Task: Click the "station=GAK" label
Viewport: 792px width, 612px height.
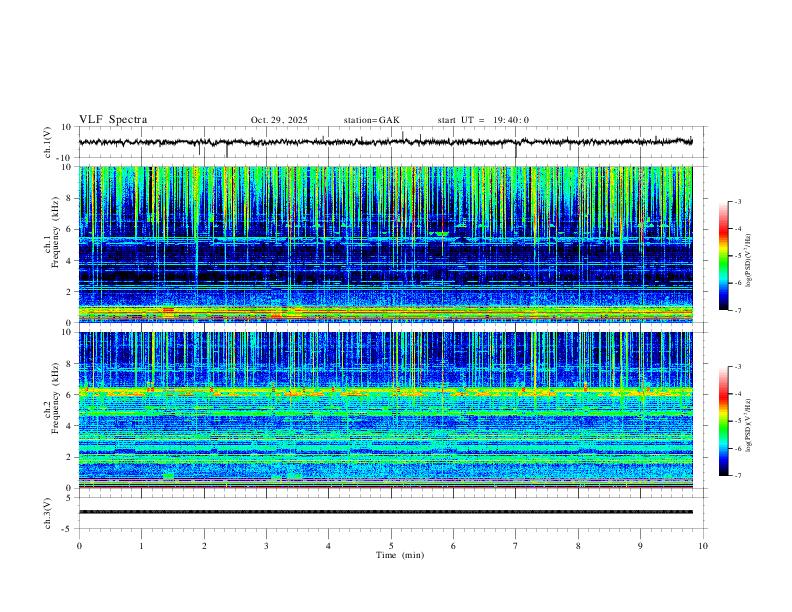Action: coord(371,120)
